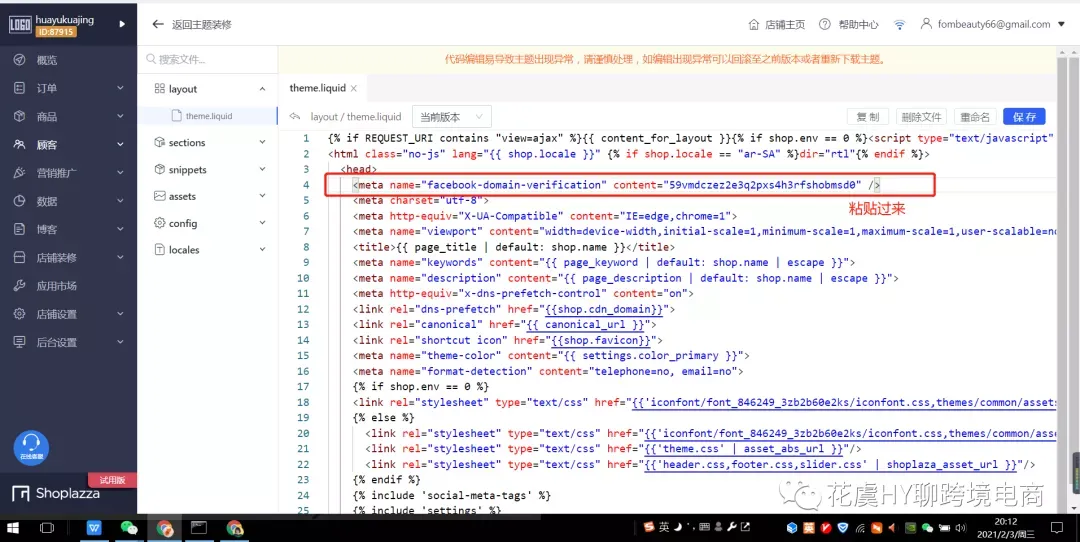Viewport: 1080px width, 542px height.
Task: Open the 帮助中心 help center link
Action: click(x=858, y=24)
